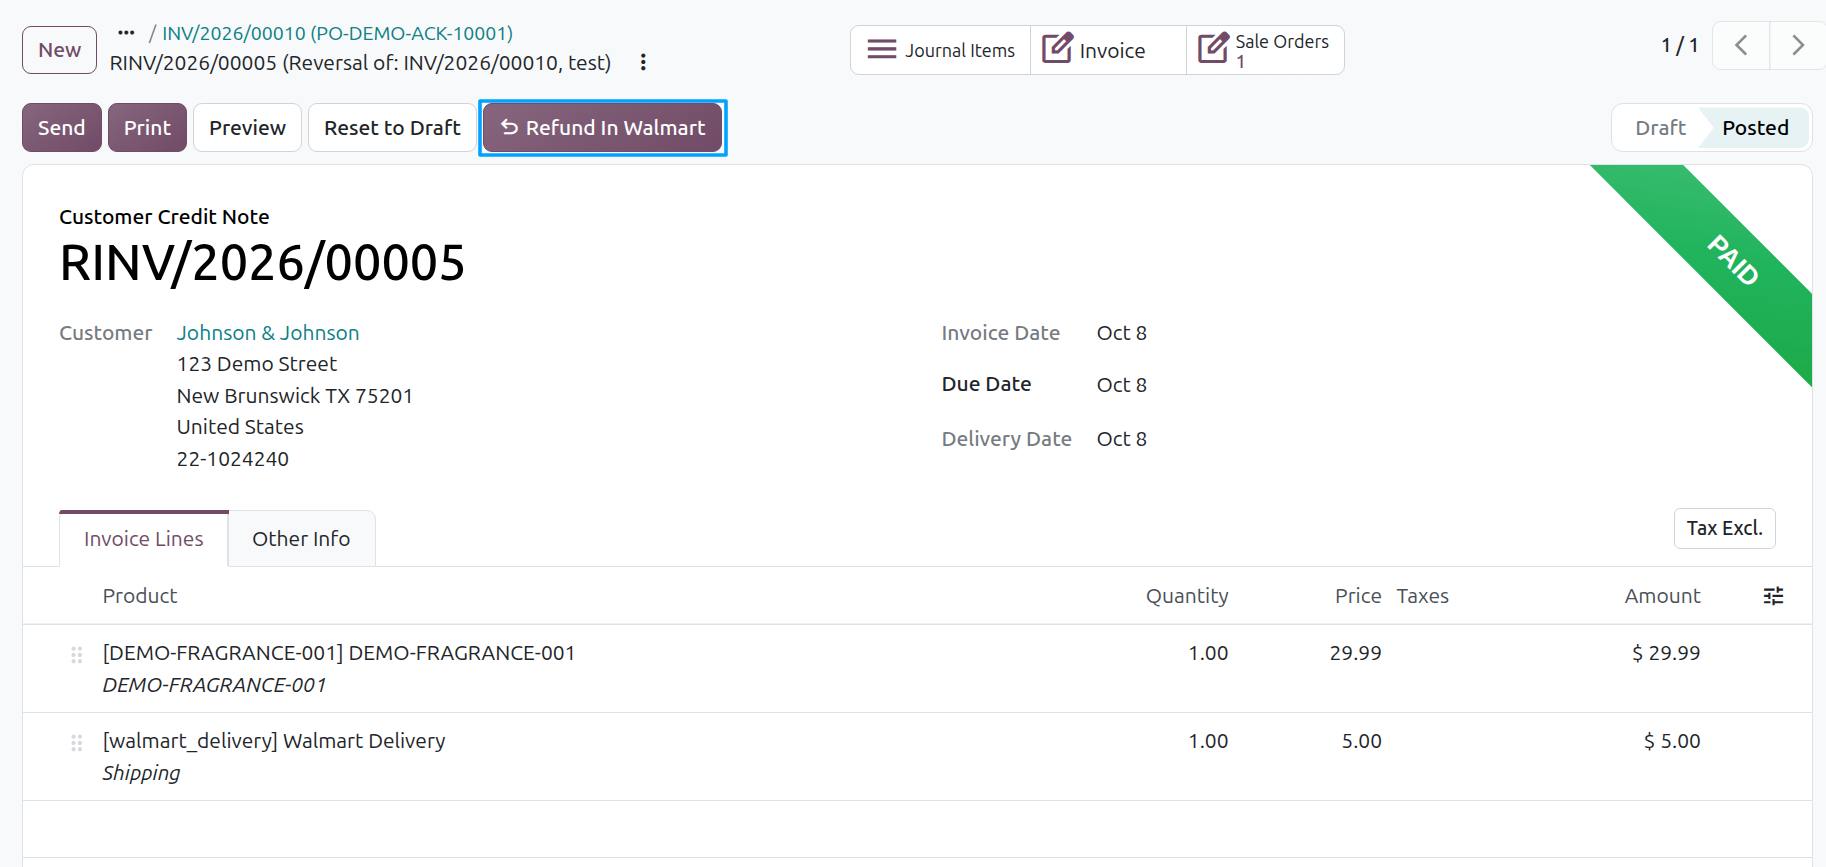Click the Shipping line description
This screenshot has height=867, width=1826.
point(141,773)
